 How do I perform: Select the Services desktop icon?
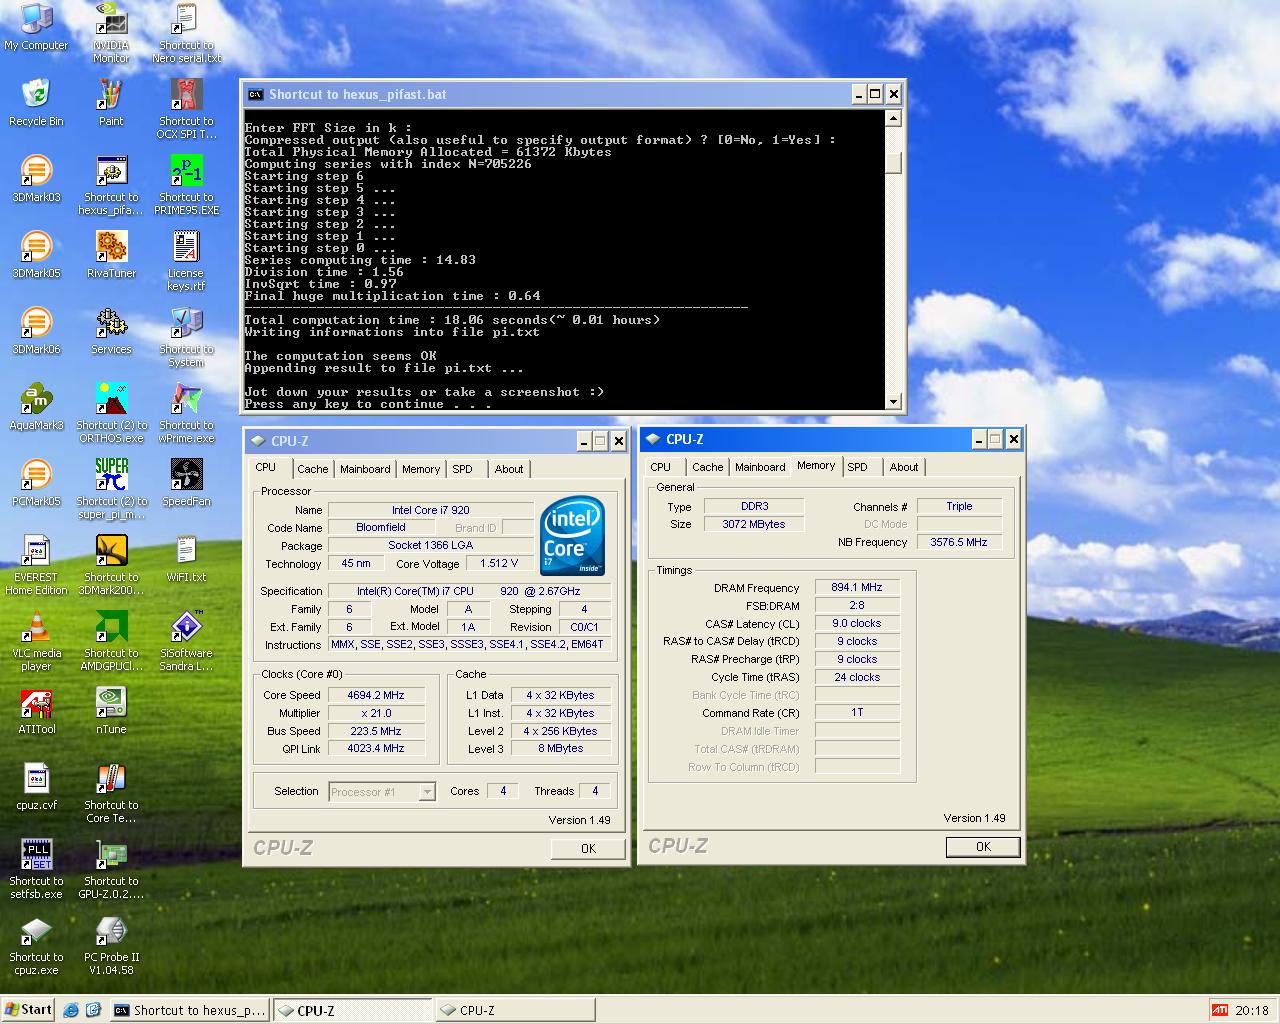(111, 331)
